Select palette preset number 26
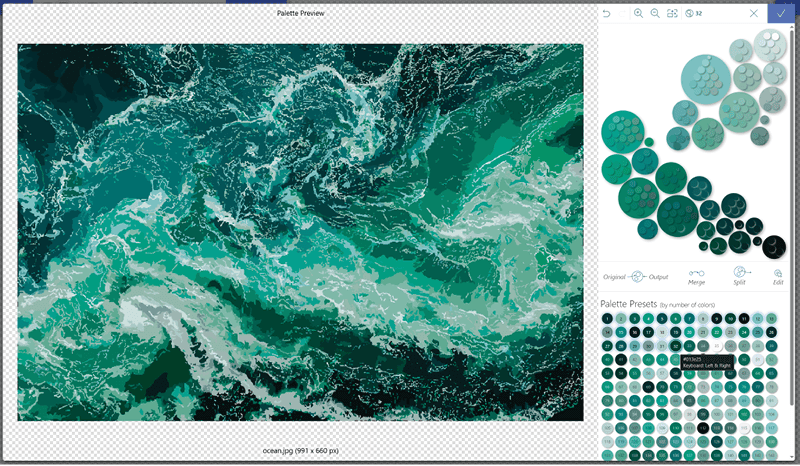This screenshot has height=466, width=800. tap(772, 332)
